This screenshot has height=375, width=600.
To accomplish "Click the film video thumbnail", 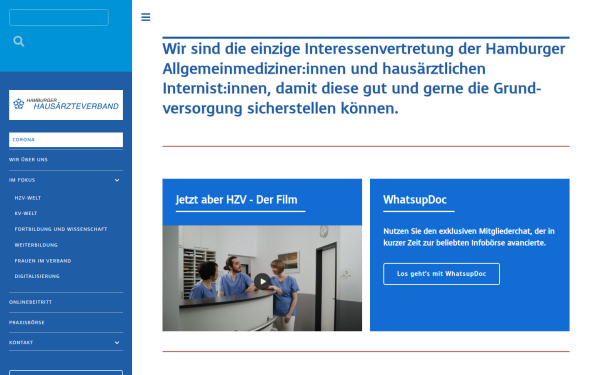I will [x=262, y=278].
